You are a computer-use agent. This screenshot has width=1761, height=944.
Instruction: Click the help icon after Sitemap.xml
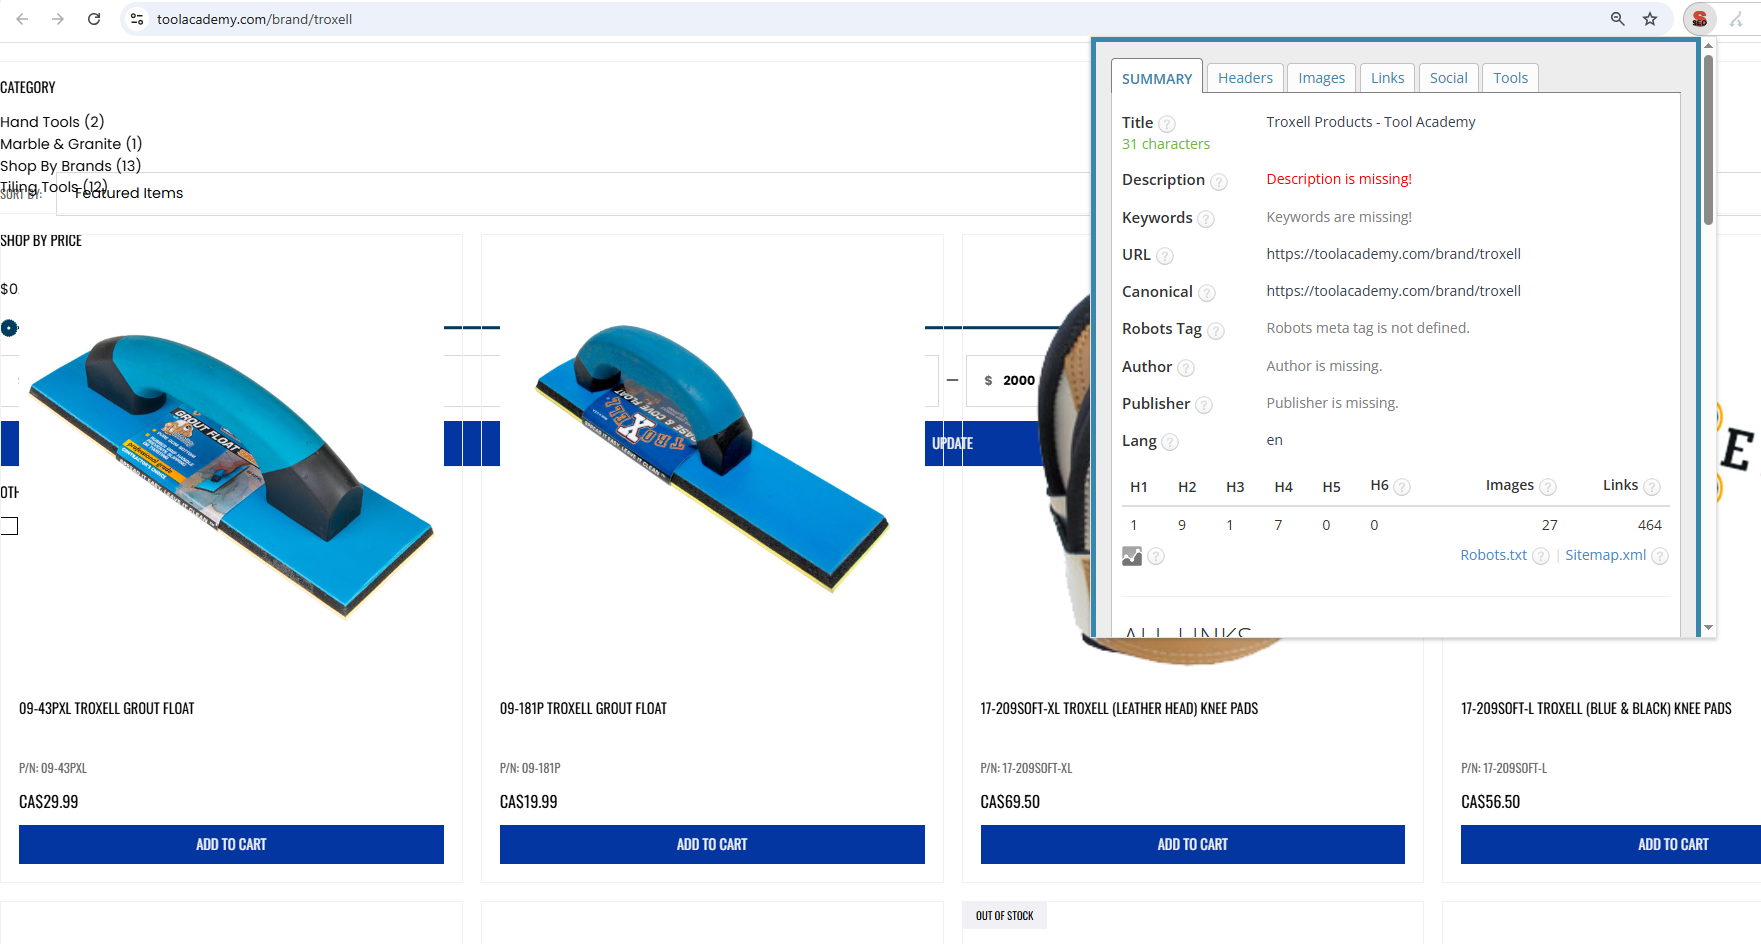point(1660,556)
